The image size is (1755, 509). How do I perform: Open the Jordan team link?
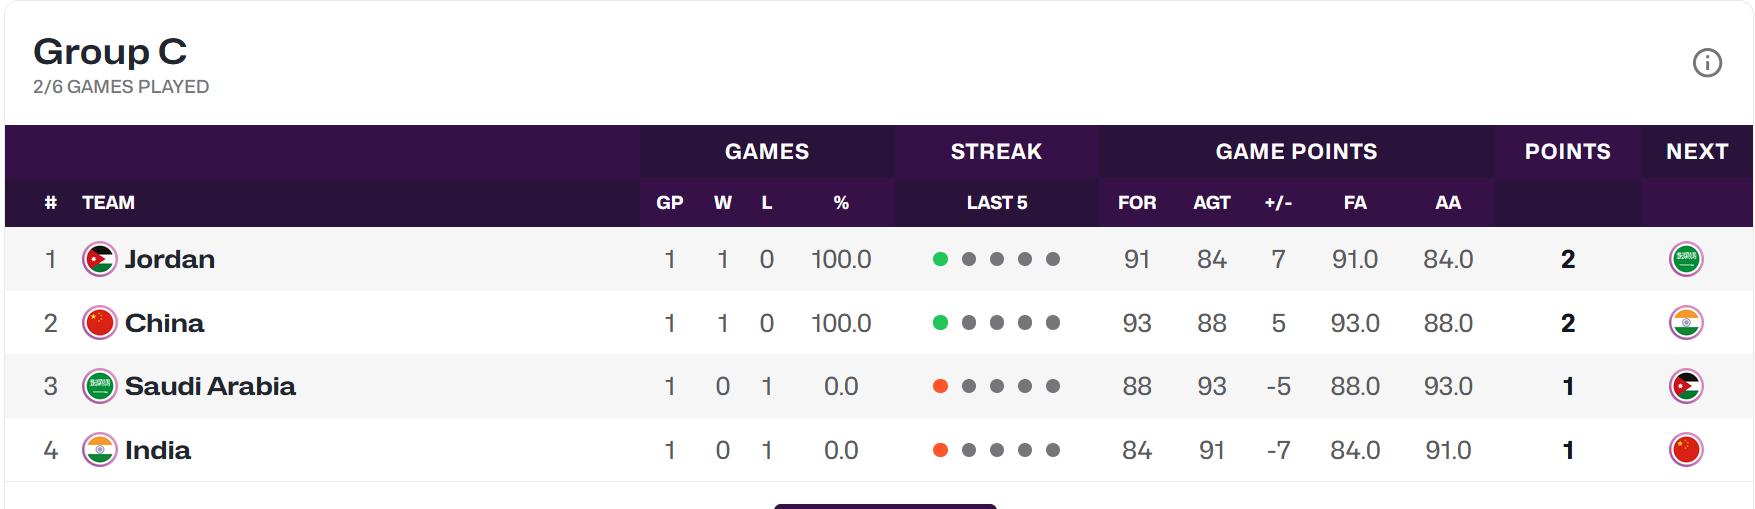pyautogui.click(x=170, y=259)
